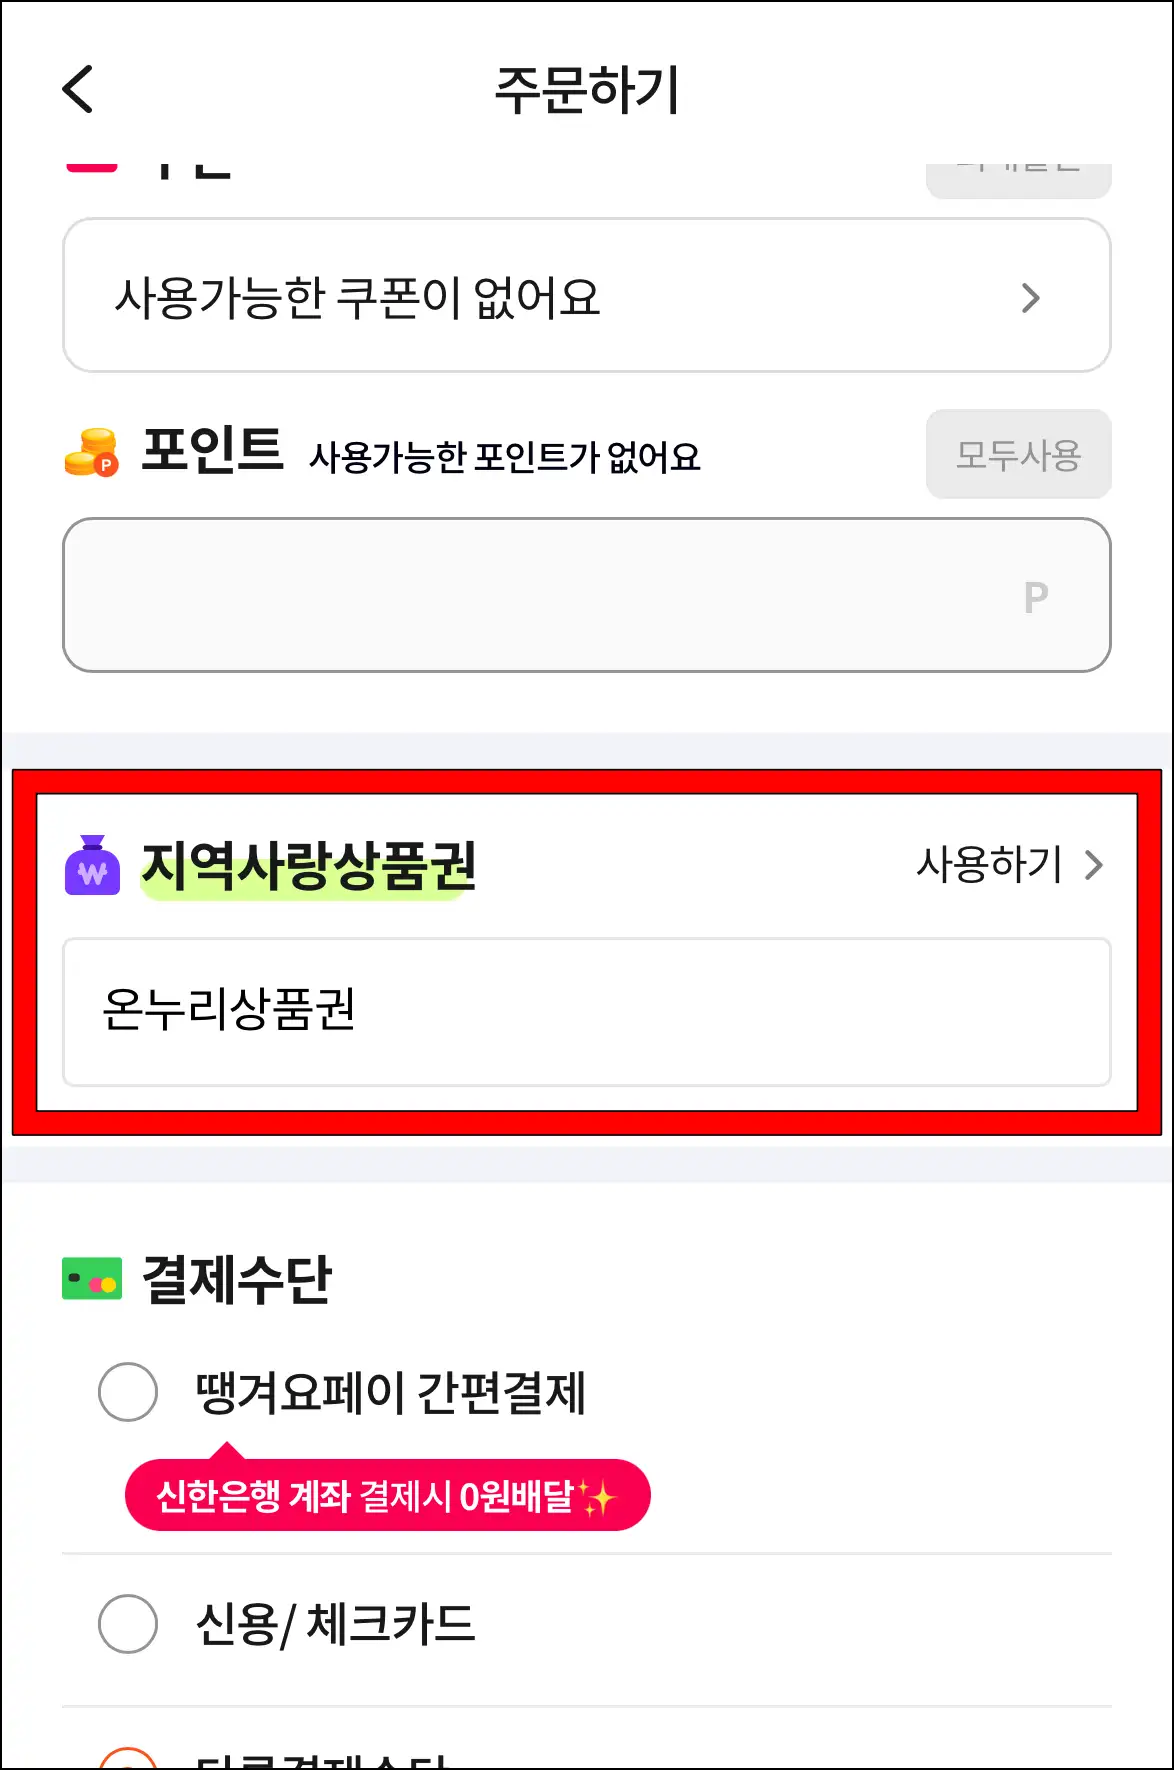Click the 사용가능한 쿠폰이 없어요 row
Image resolution: width=1174 pixels, height=1770 pixels.
point(587,296)
